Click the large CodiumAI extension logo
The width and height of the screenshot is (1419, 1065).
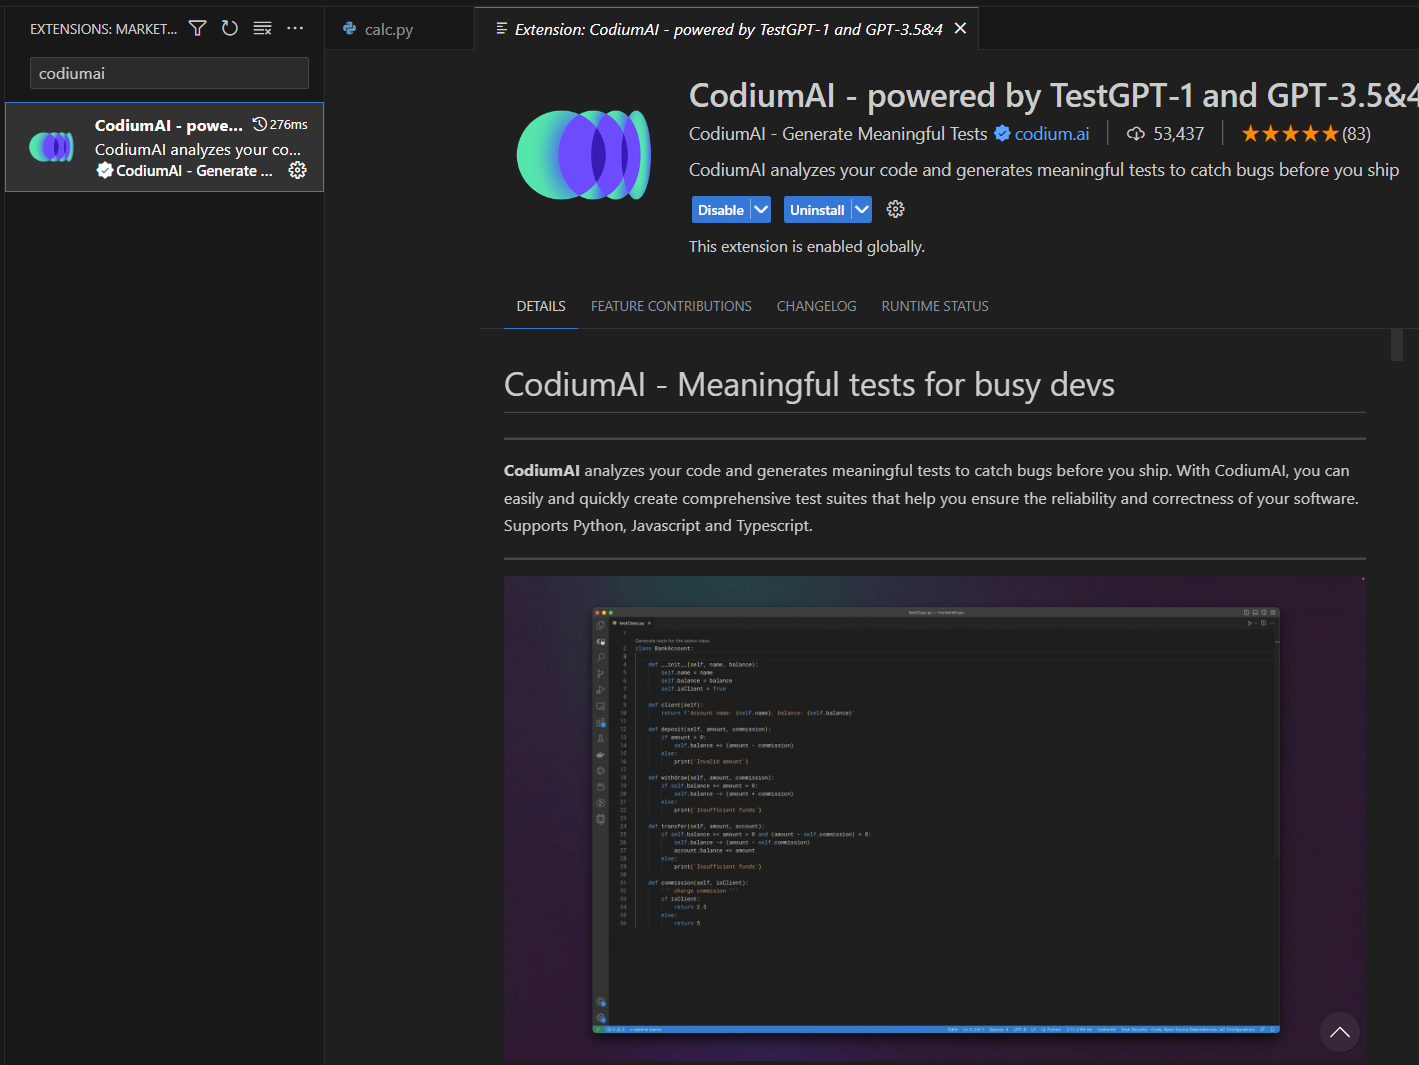tap(584, 155)
